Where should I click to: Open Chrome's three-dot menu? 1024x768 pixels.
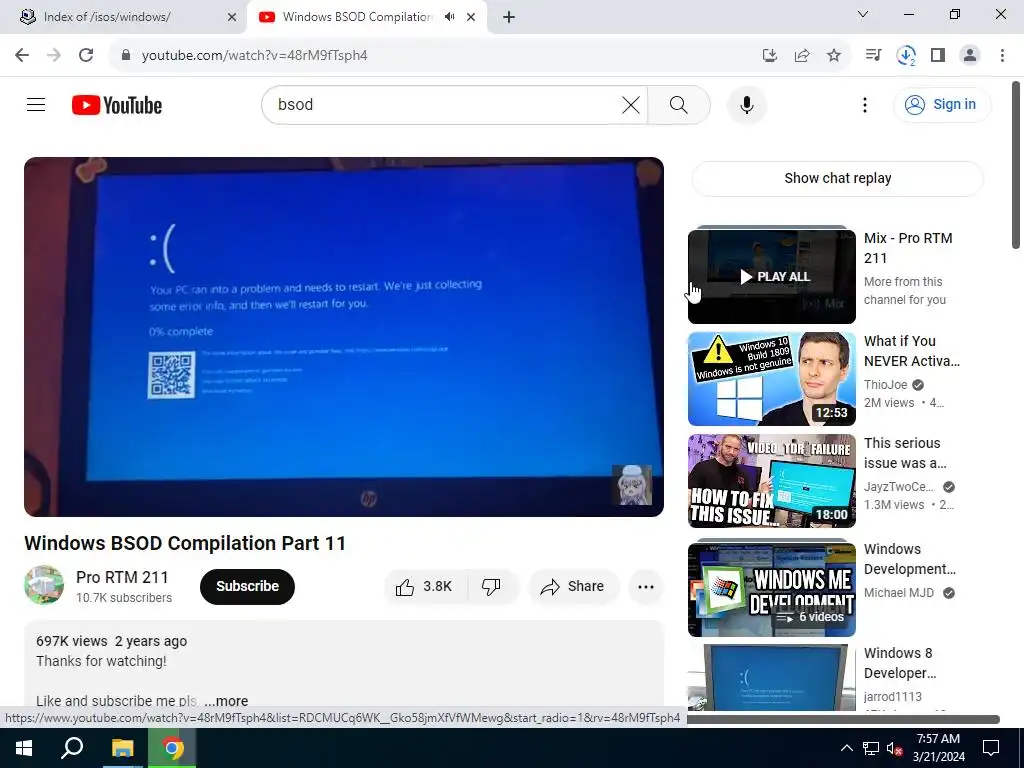click(1002, 56)
